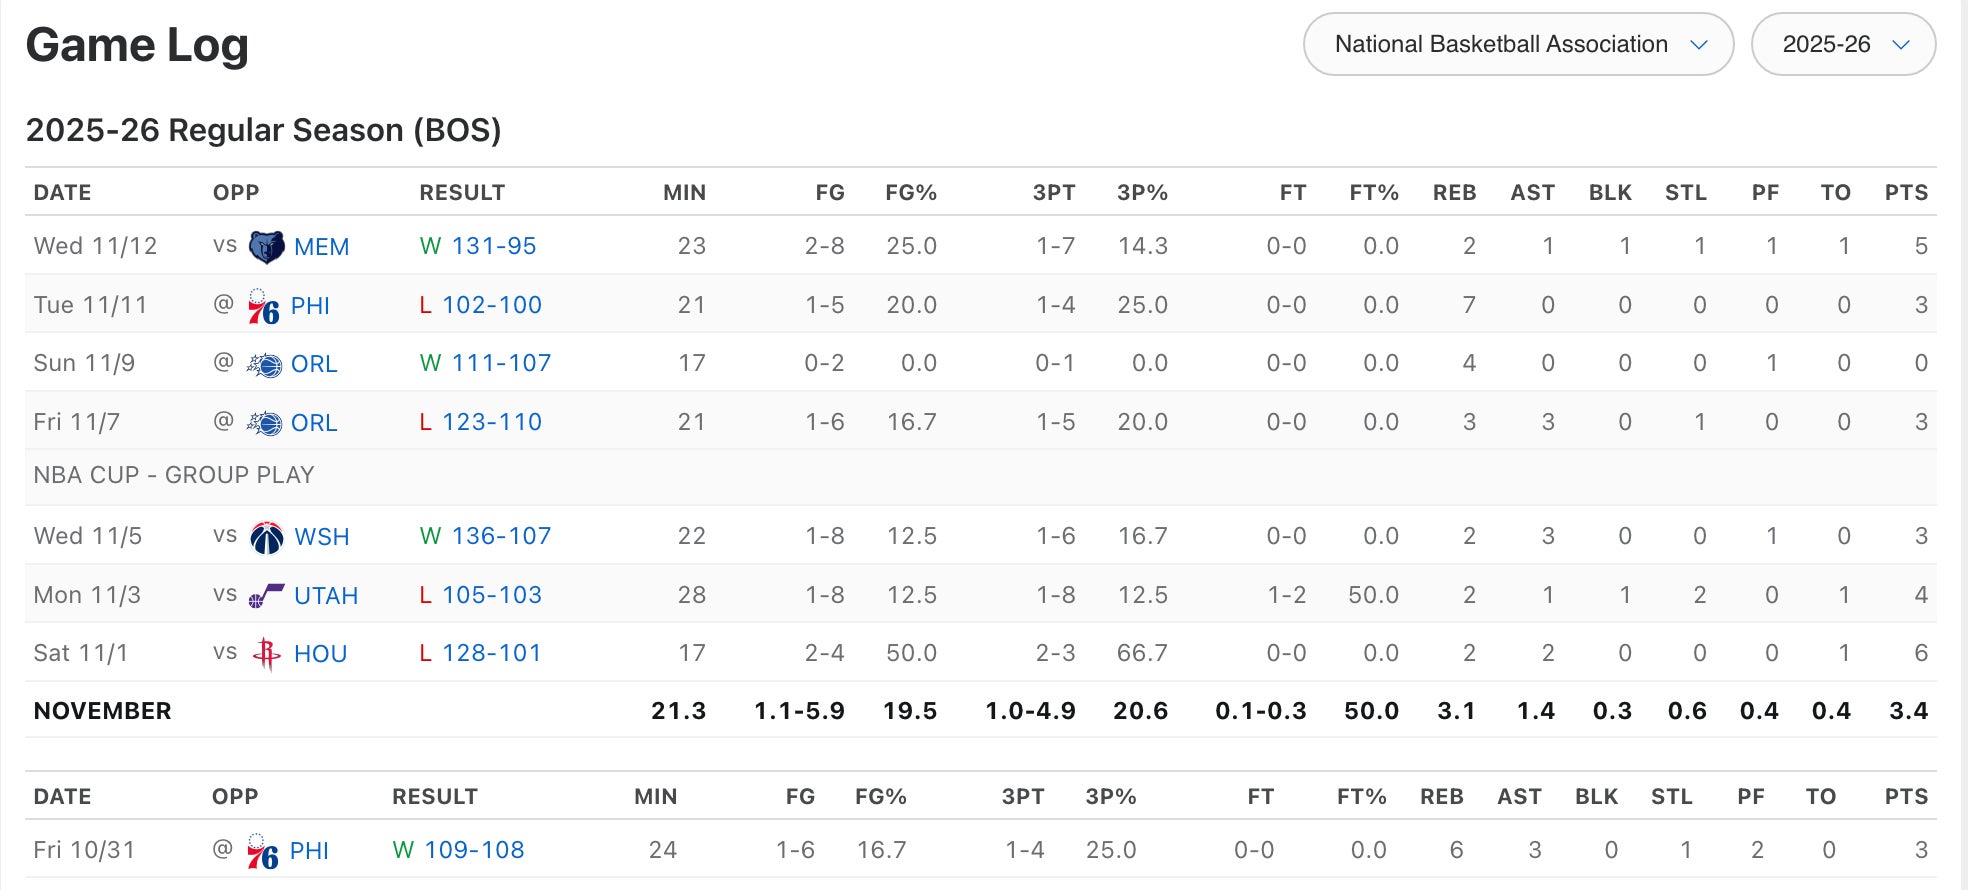This screenshot has width=1968, height=890.
Task: Open the L 102-100 game result
Action: [491, 305]
